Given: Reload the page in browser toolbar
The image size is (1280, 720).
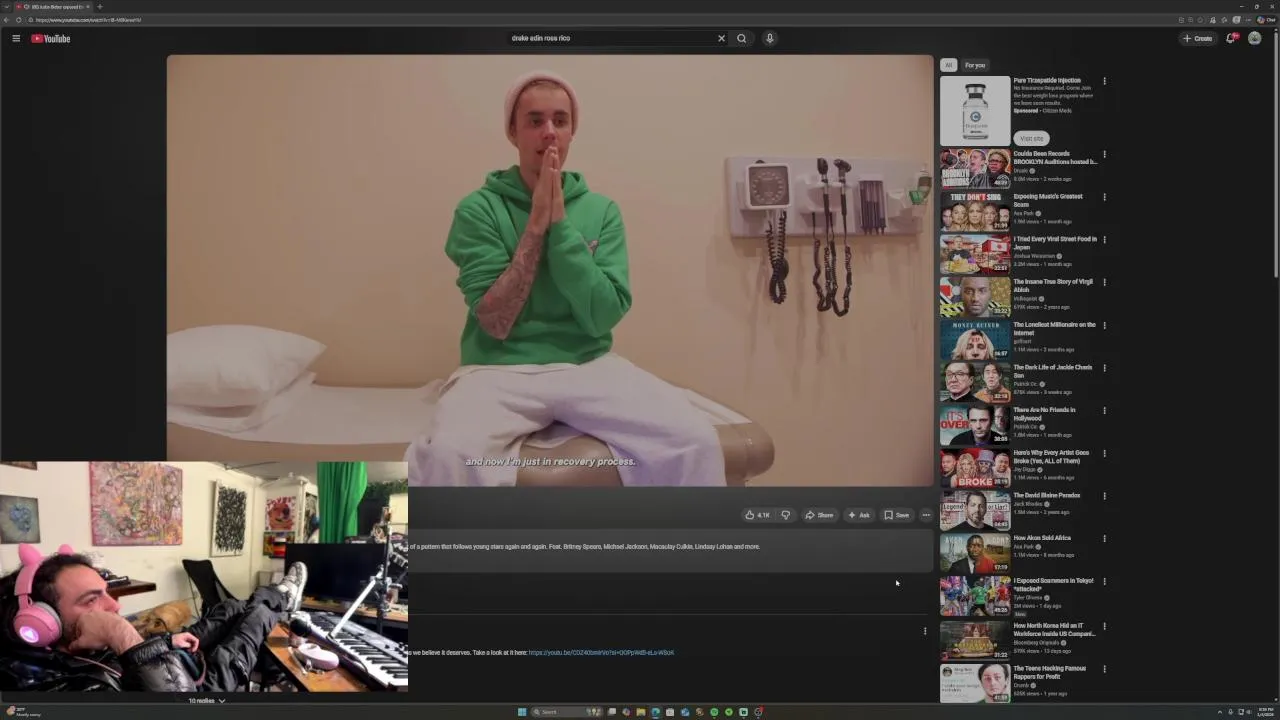Looking at the screenshot, I should 18,20.
